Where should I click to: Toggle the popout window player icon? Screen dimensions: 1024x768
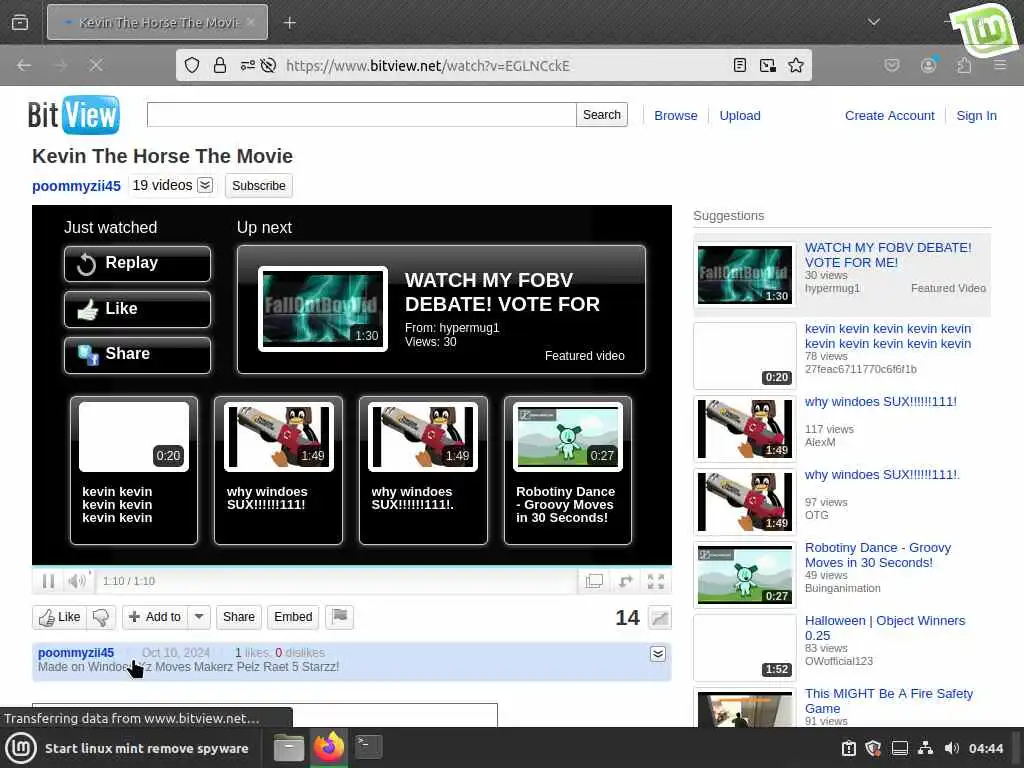[x=594, y=581]
